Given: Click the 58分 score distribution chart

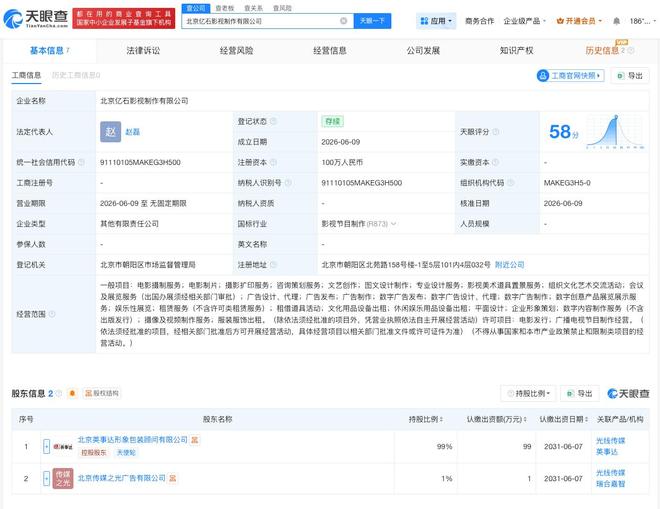Looking at the screenshot, I should 615,132.
